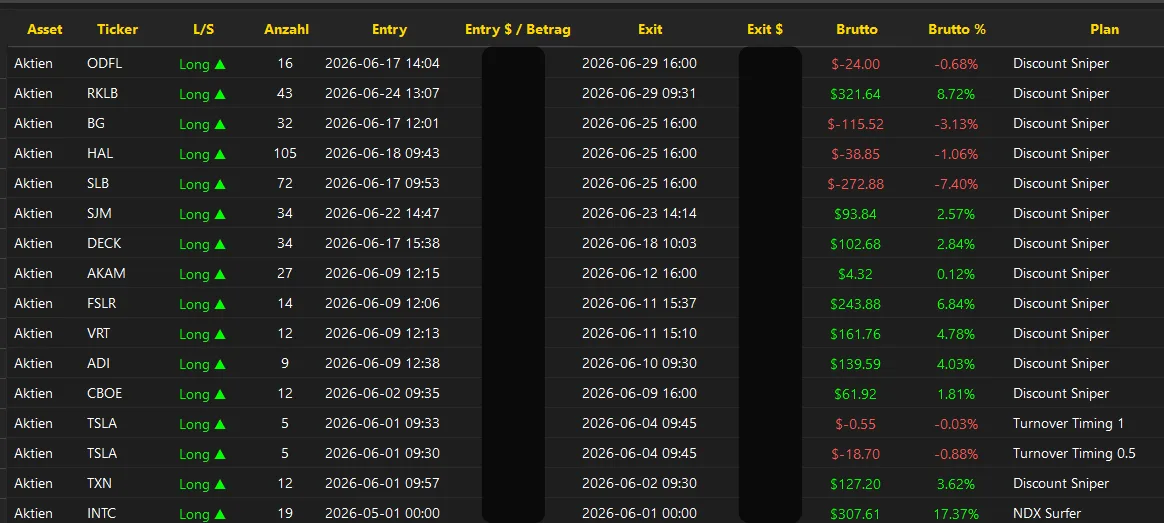Viewport: 1164px width, 523px height.
Task: Click the green Long arrow for ODFL
Action: [x=220, y=64]
